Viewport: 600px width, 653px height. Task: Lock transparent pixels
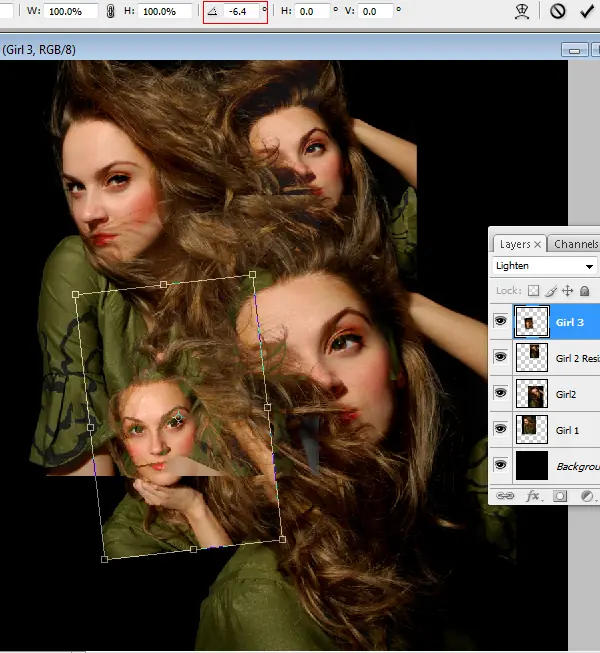coord(533,291)
